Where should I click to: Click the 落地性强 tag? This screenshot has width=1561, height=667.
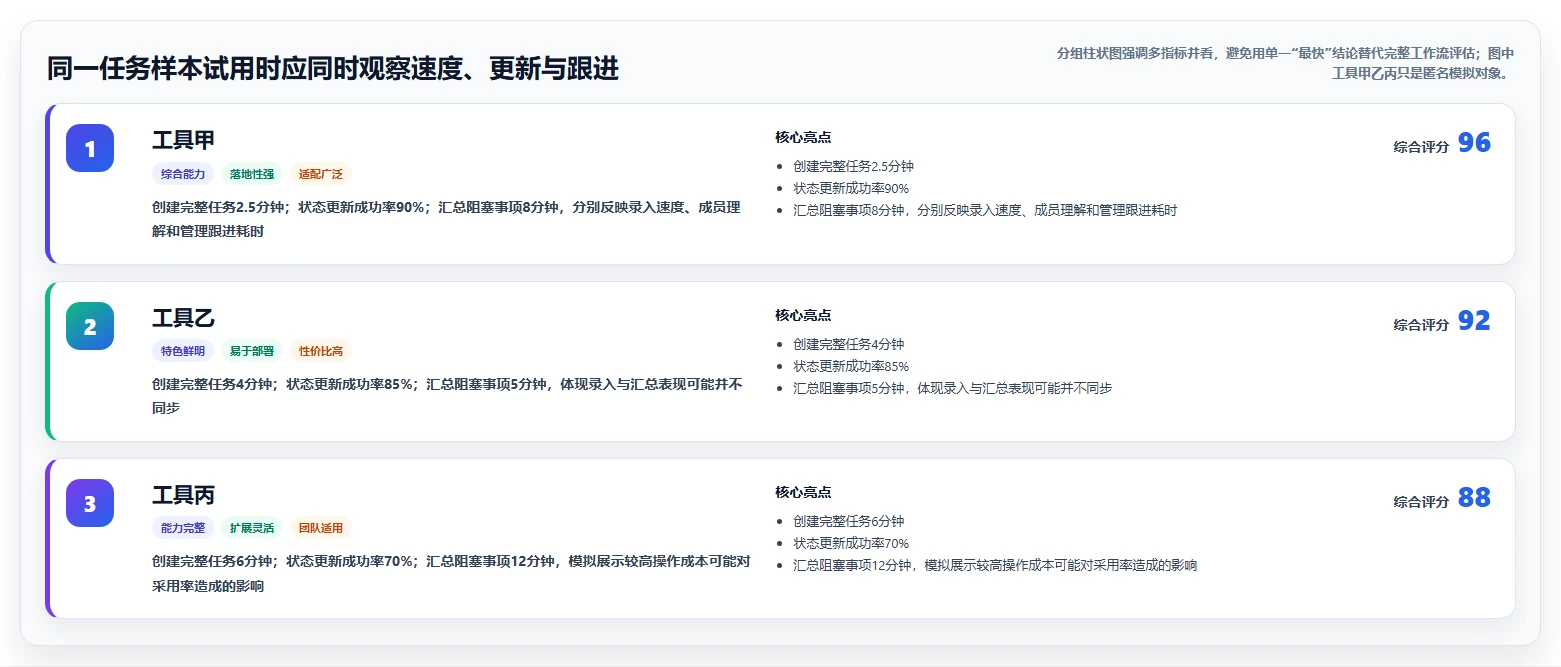tap(252, 174)
